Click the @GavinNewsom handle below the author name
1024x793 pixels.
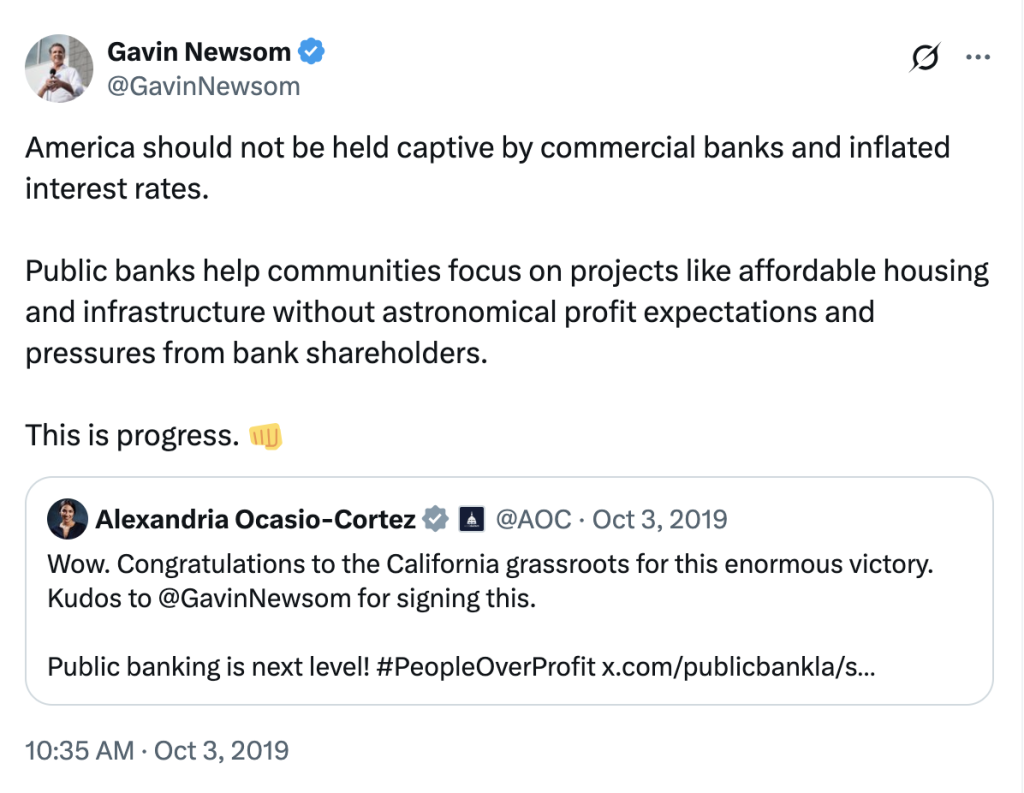[203, 86]
